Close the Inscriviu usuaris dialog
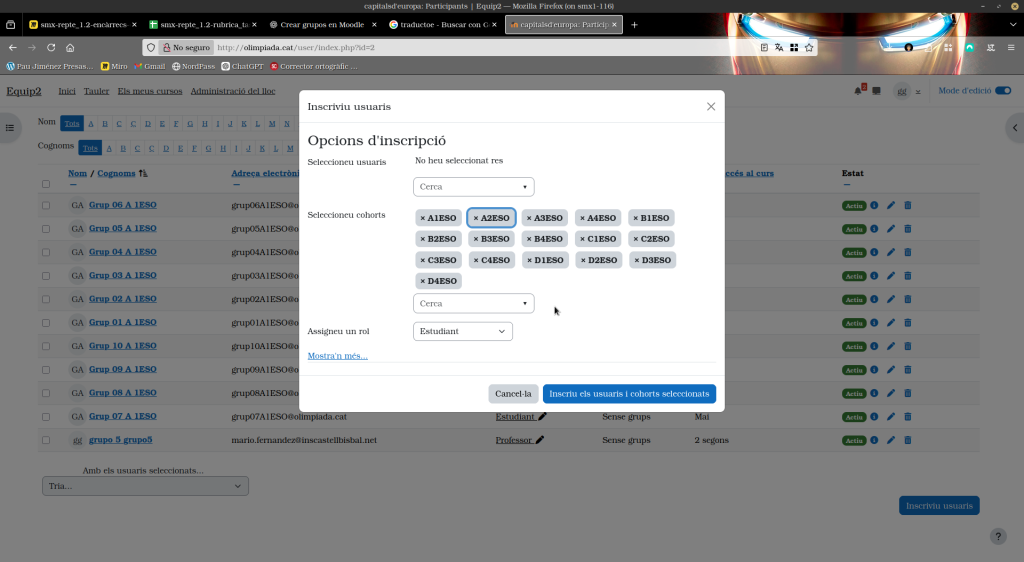1024x562 pixels. pyautogui.click(x=711, y=106)
